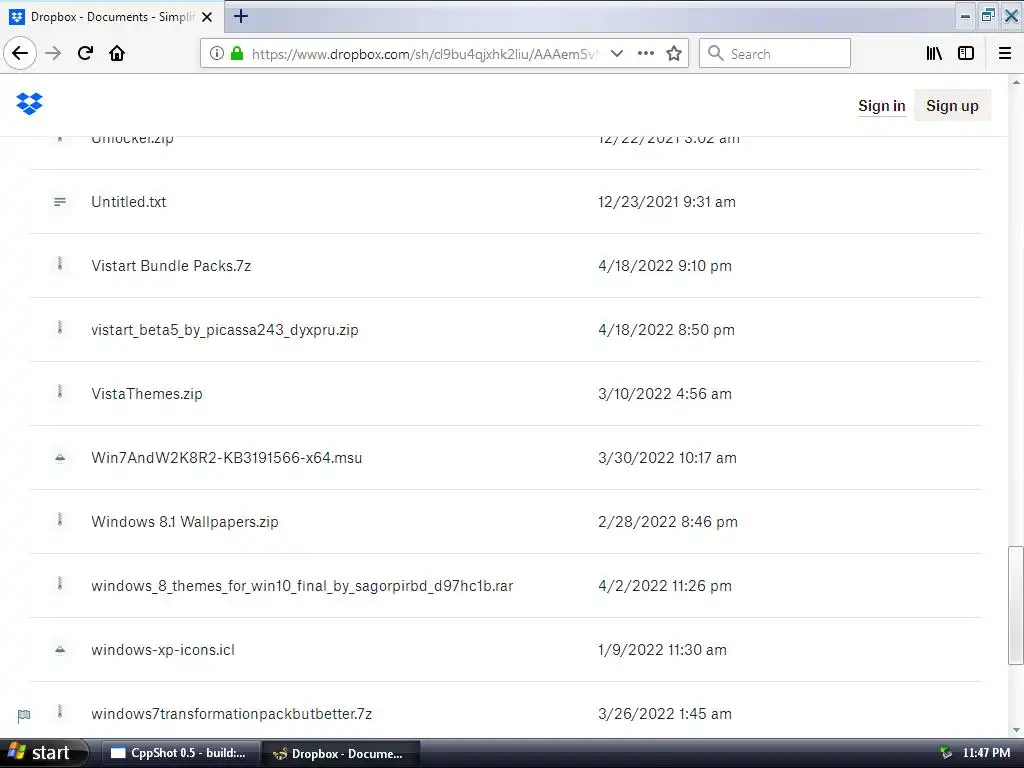Click zip icon beside vistart_beta5 file
This screenshot has height=768, width=1024.
click(x=59, y=328)
